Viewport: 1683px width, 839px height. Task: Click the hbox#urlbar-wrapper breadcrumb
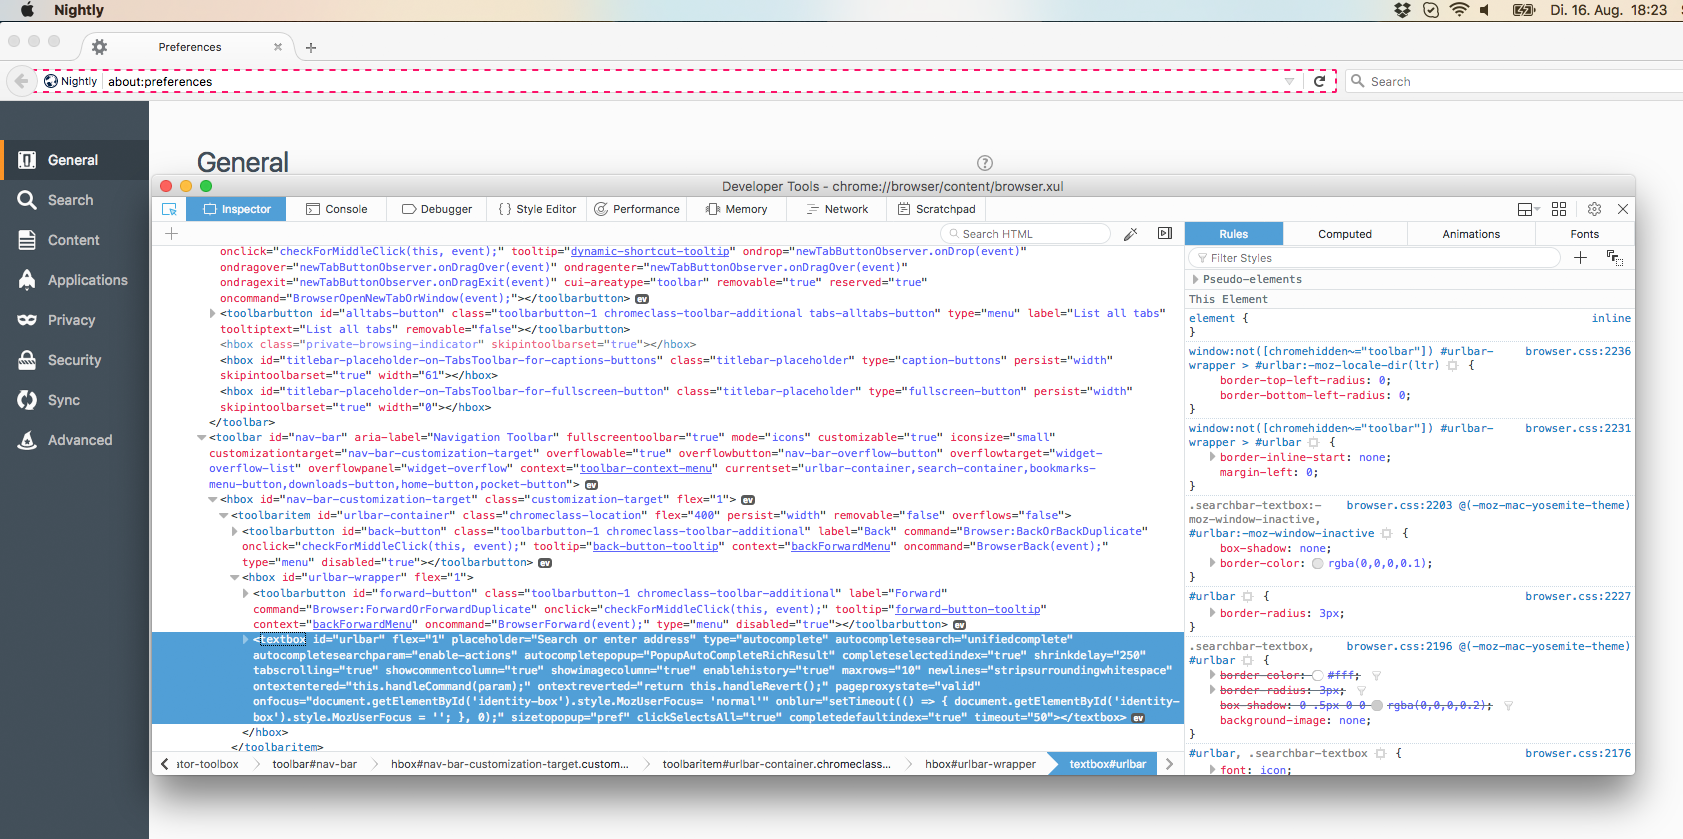(979, 764)
